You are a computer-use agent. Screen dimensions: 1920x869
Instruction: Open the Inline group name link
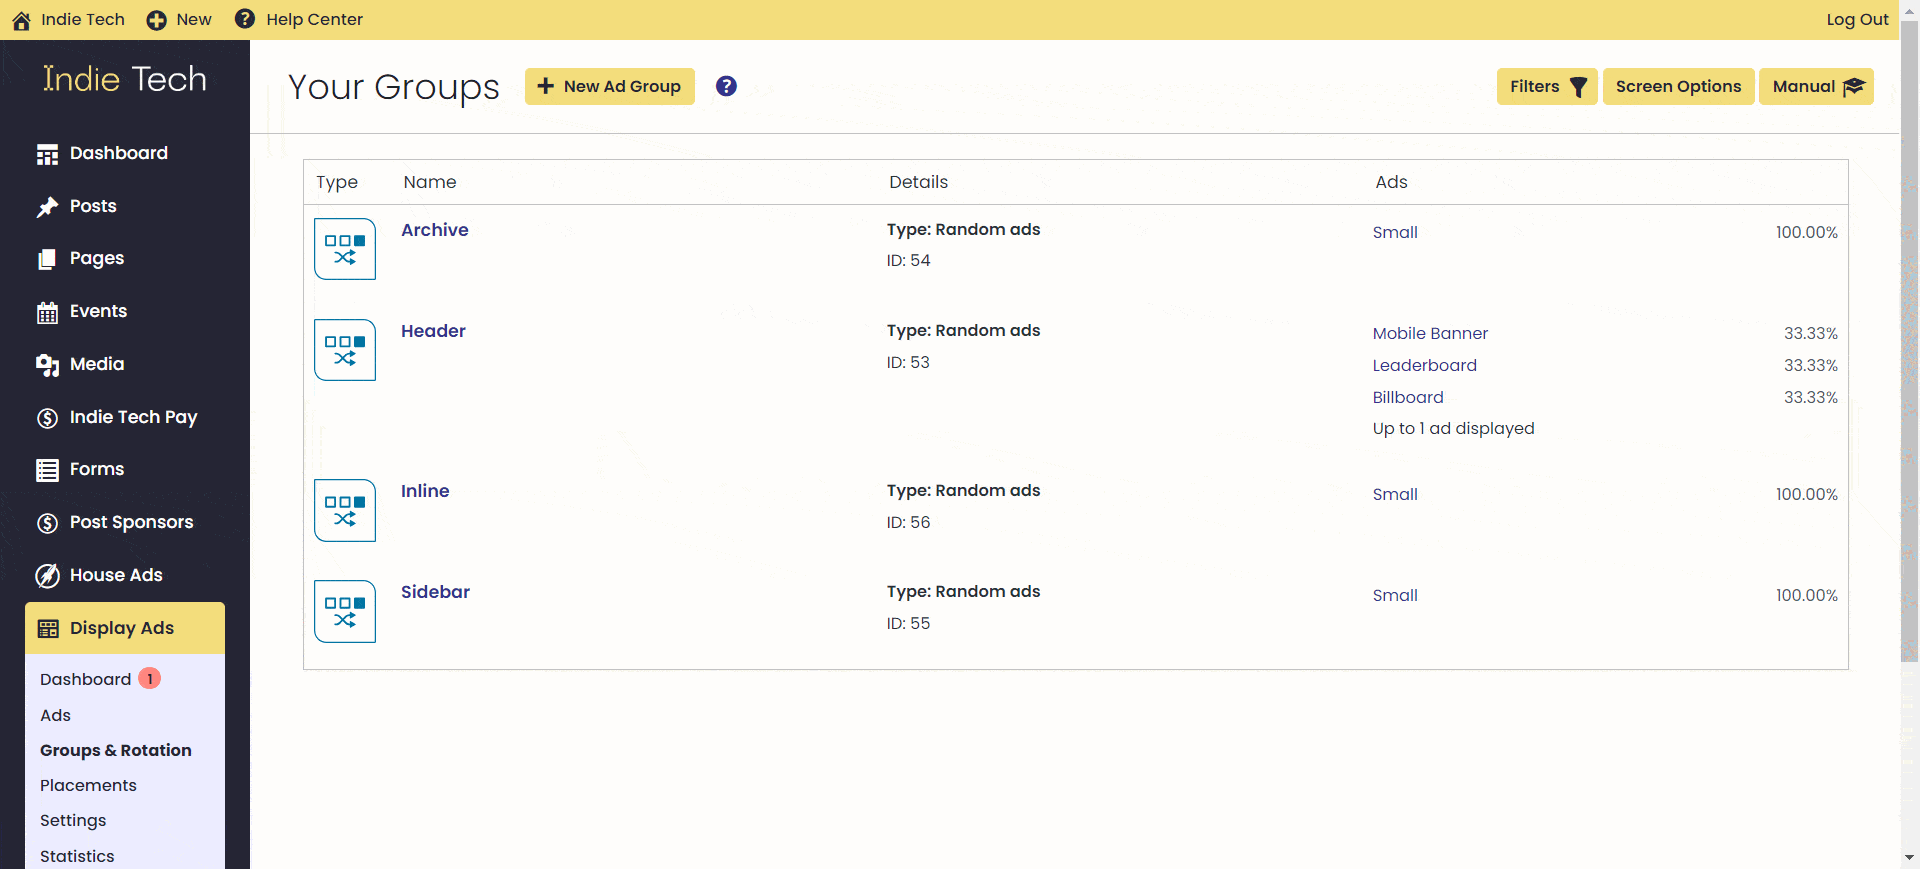pos(425,491)
